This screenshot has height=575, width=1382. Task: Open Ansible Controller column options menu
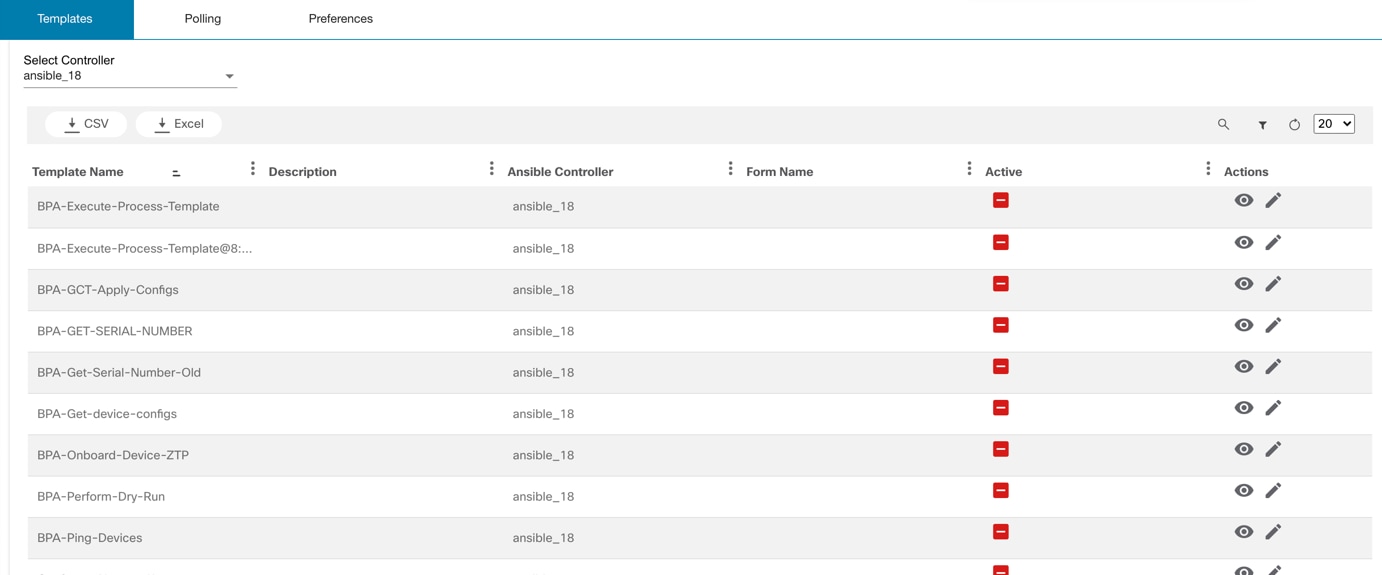coord(730,169)
